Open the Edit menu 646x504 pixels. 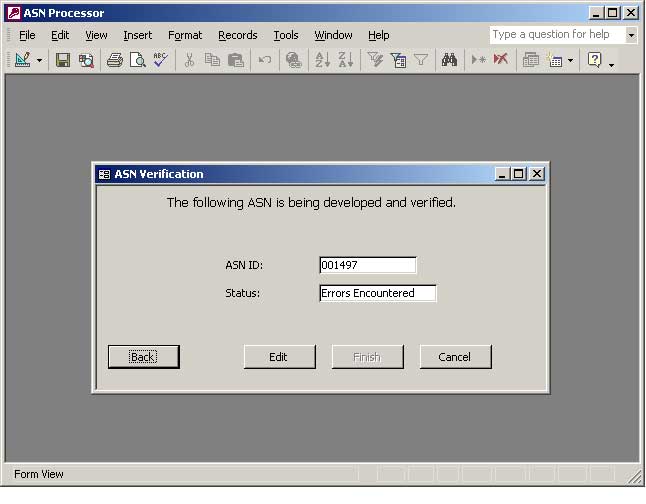click(60, 35)
